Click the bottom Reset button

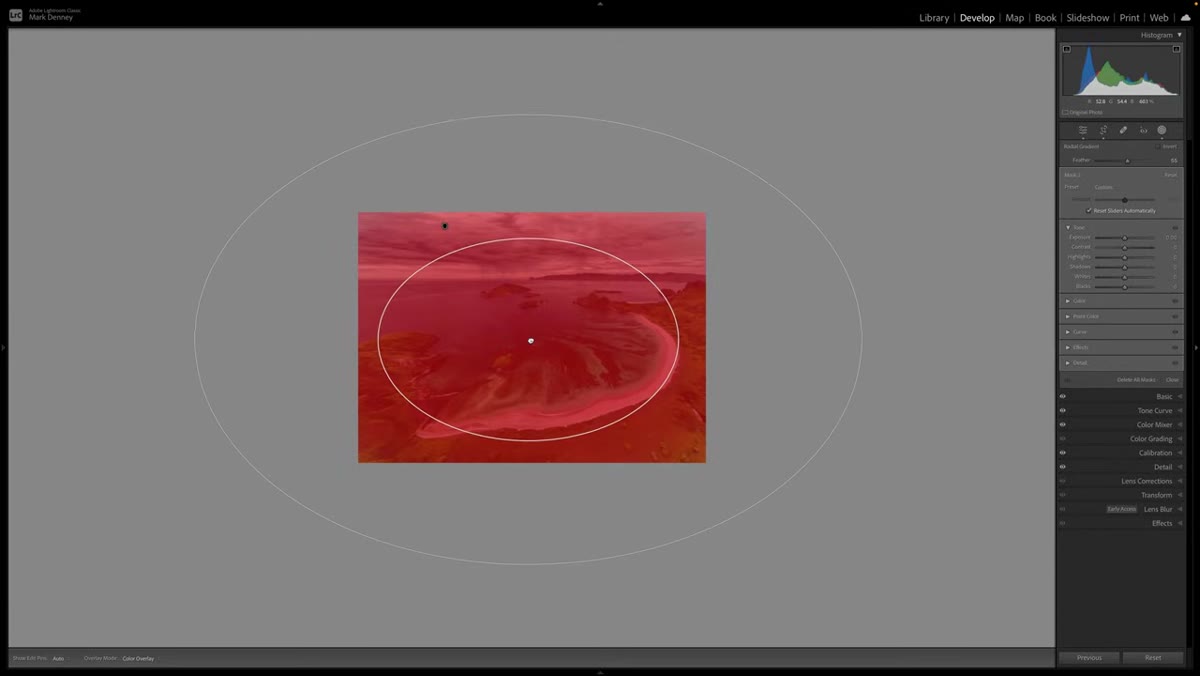tap(1153, 658)
